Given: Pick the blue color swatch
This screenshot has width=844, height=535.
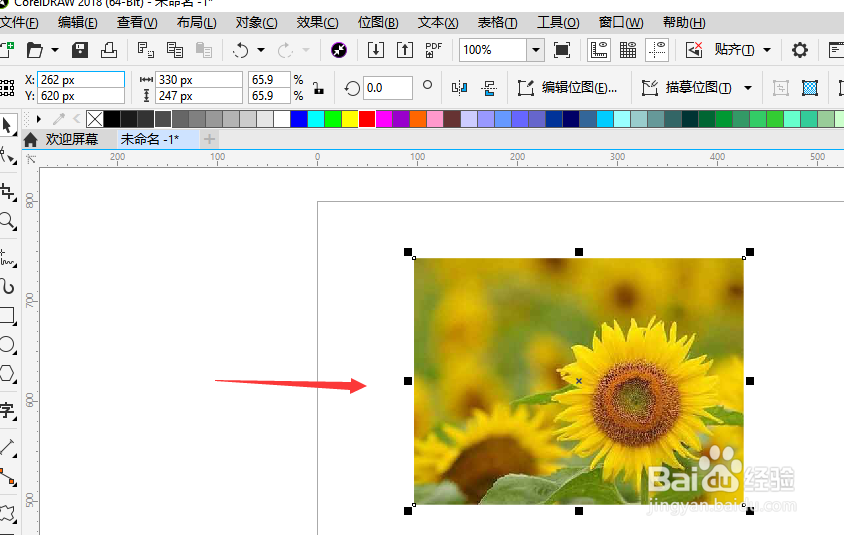Looking at the screenshot, I should pyautogui.click(x=299, y=119).
